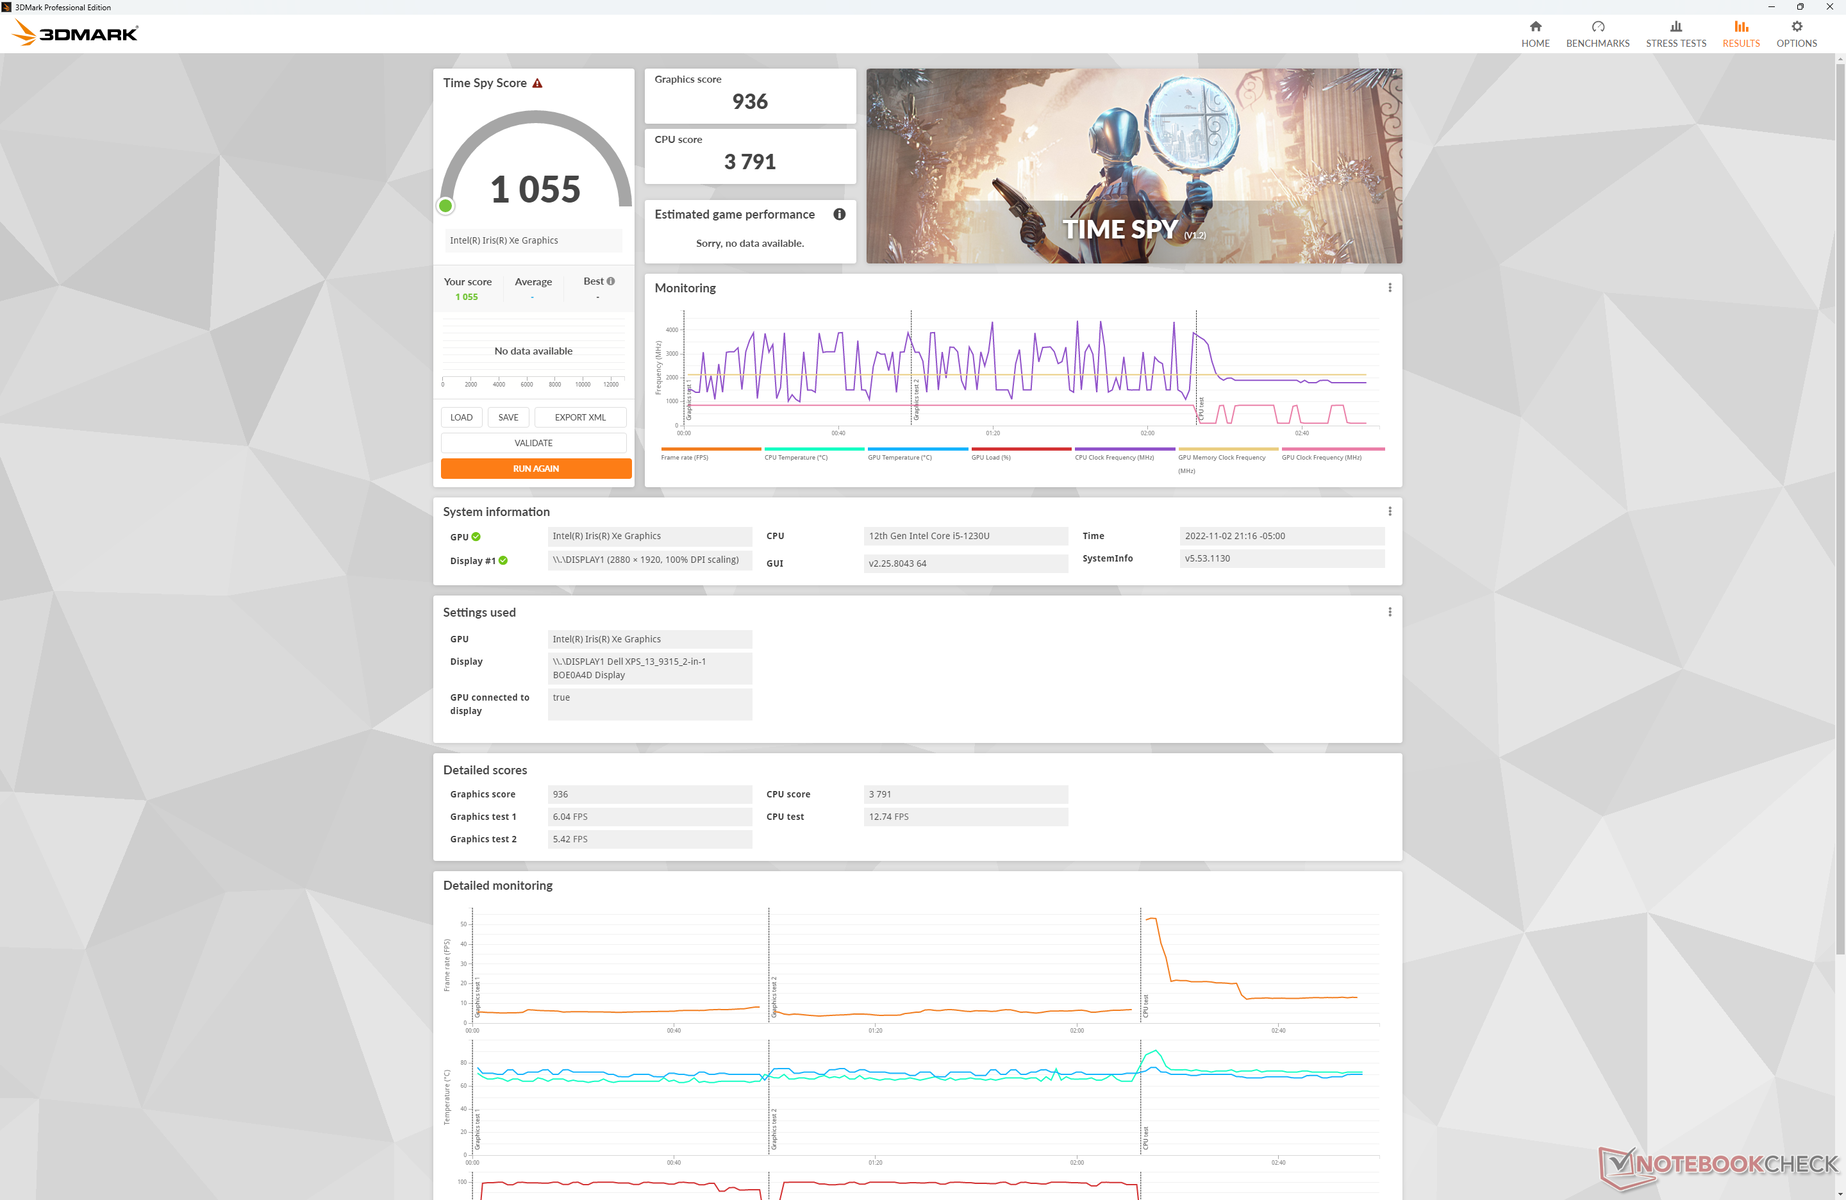This screenshot has width=1846, height=1200.
Task: Click the Time Spy Score warning triangle
Action: pos(537,84)
